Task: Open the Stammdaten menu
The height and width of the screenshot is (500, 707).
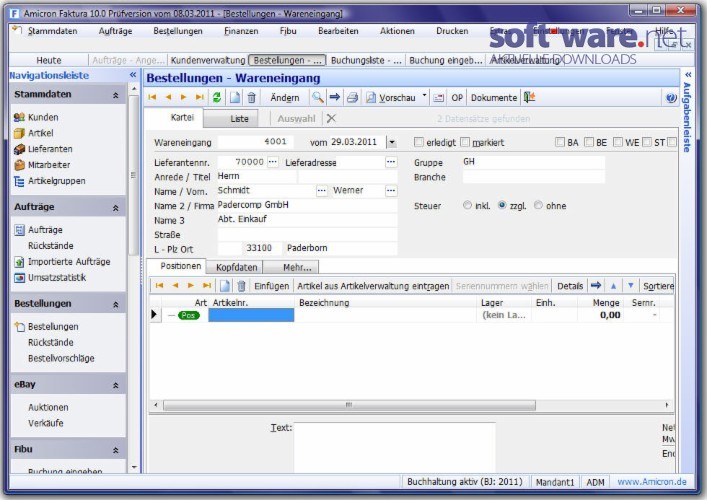Action: (x=52, y=31)
